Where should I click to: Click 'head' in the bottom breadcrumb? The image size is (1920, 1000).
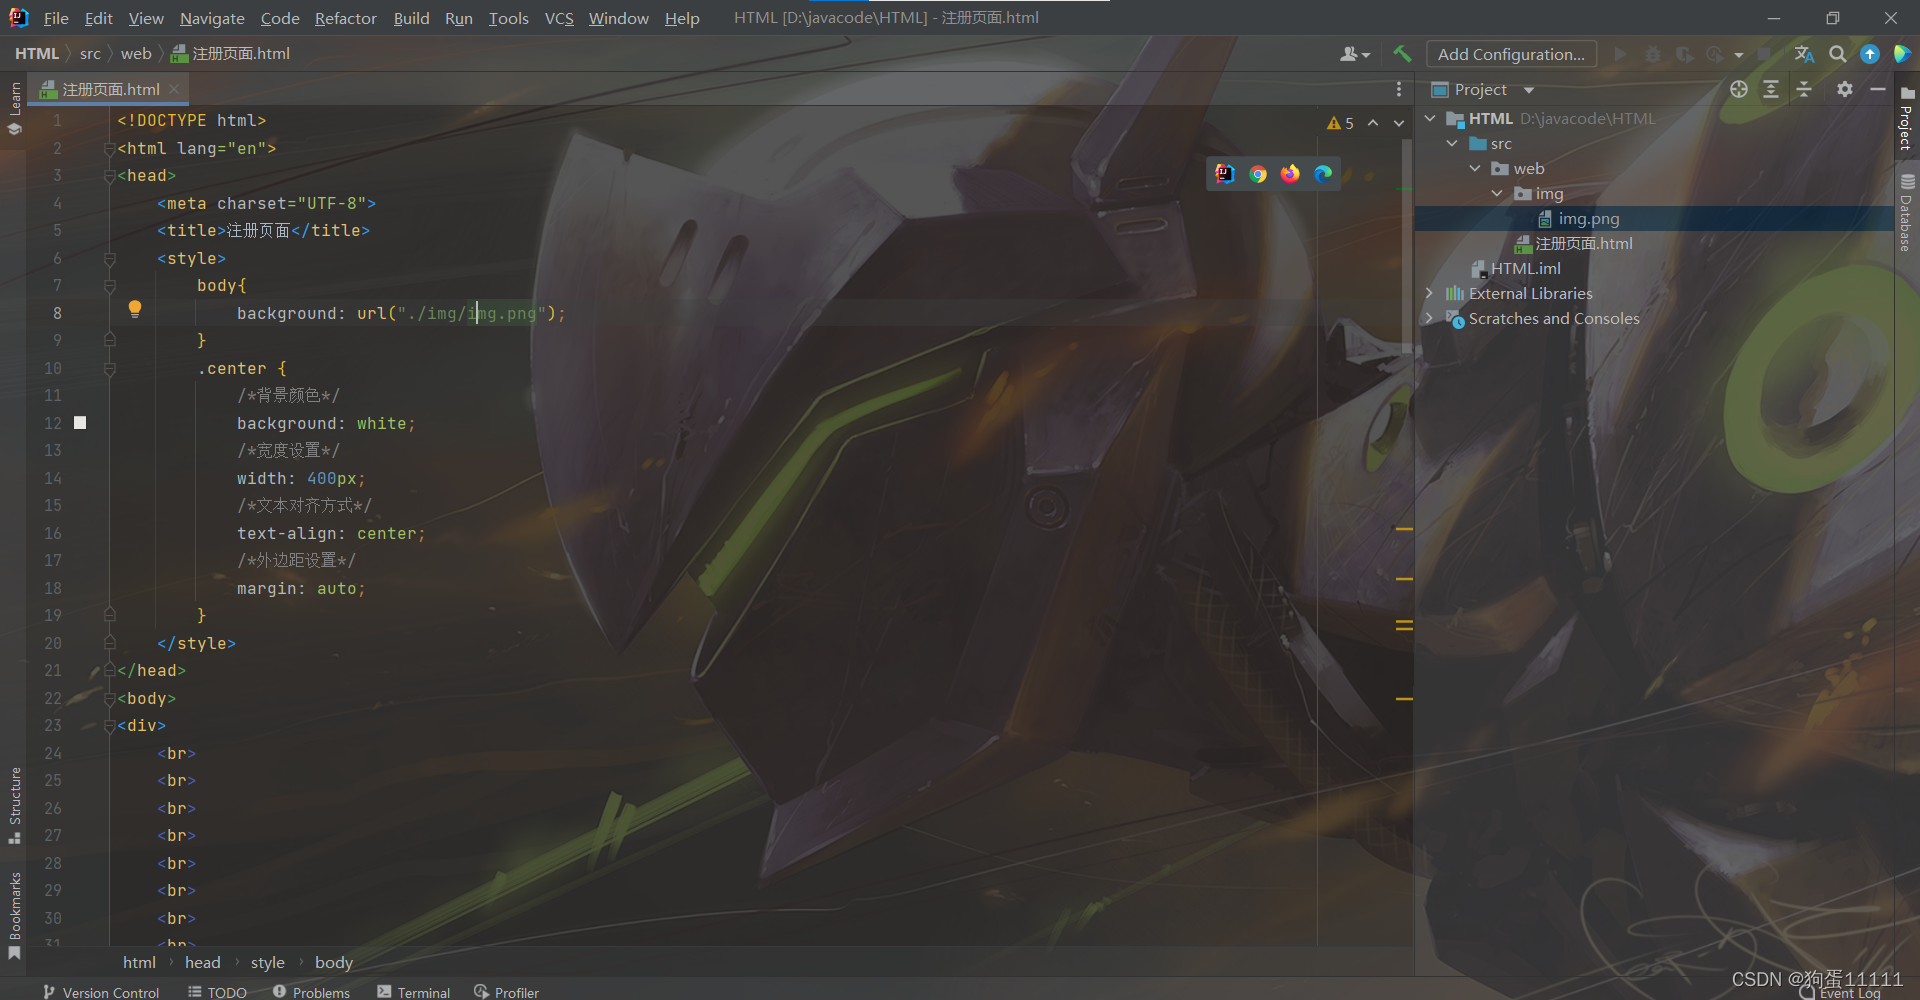tap(202, 962)
